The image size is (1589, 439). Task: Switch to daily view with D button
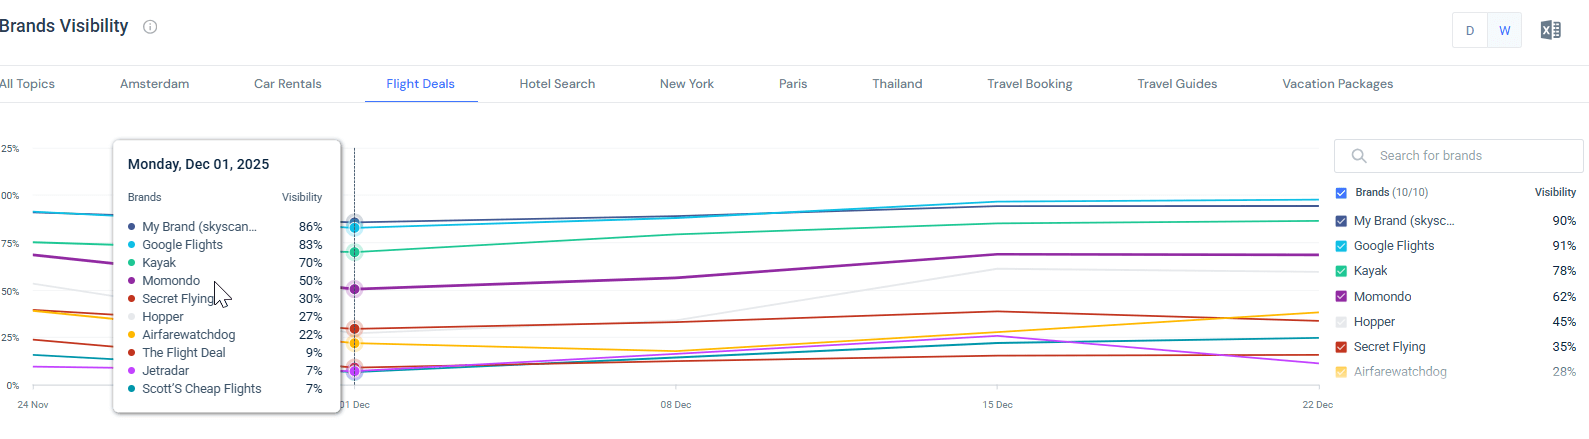pos(1470,30)
